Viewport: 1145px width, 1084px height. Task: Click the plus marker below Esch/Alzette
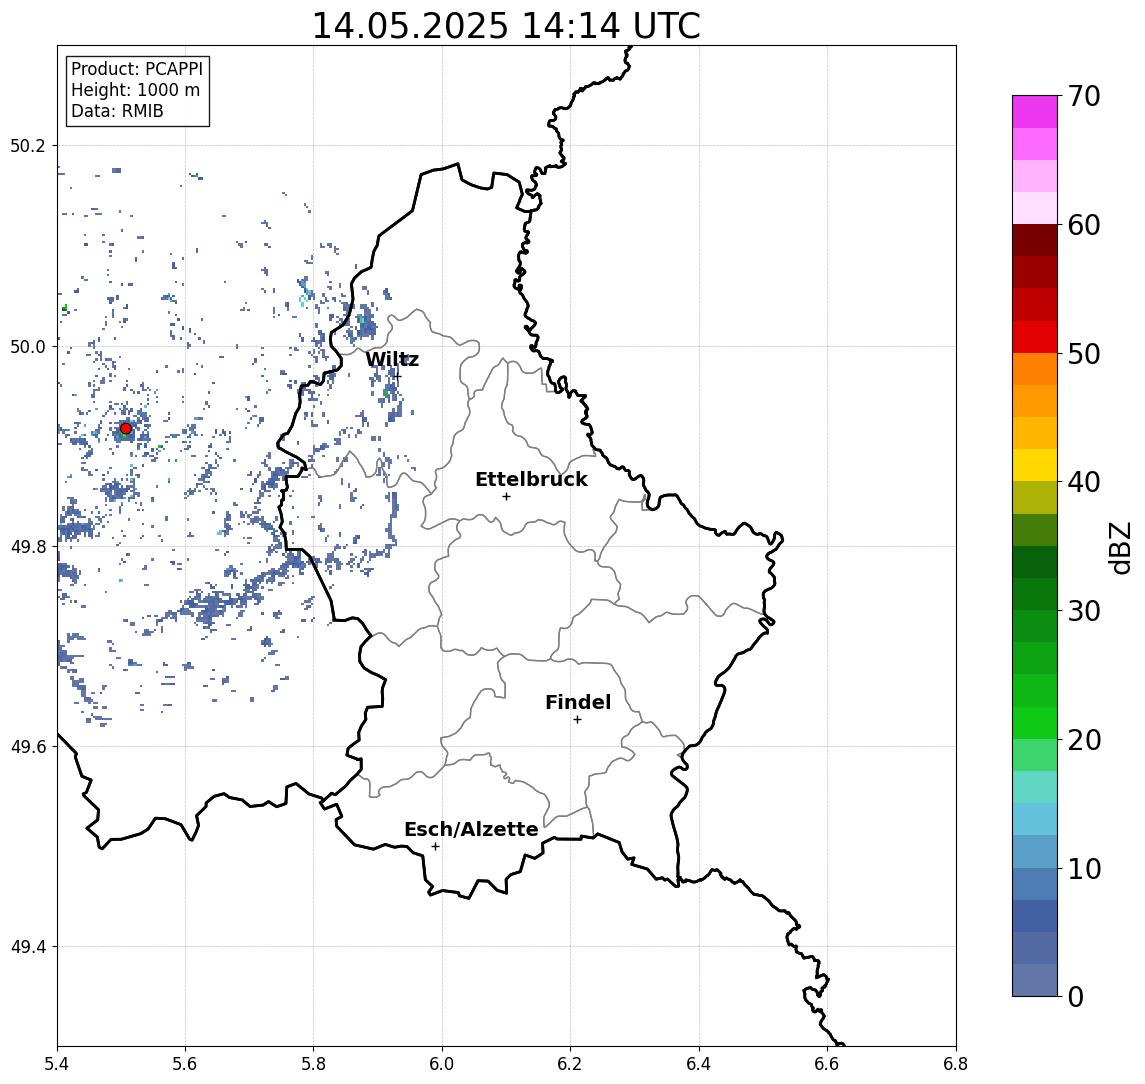click(x=435, y=847)
